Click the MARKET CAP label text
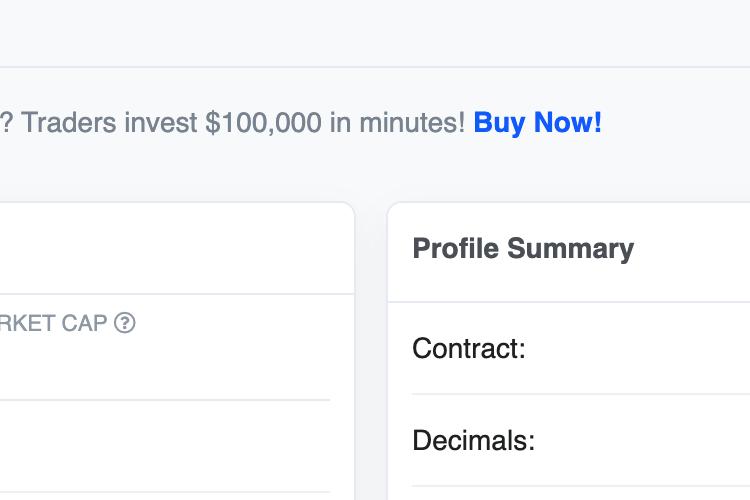Screen dimensions: 750x500 pos(53,323)
